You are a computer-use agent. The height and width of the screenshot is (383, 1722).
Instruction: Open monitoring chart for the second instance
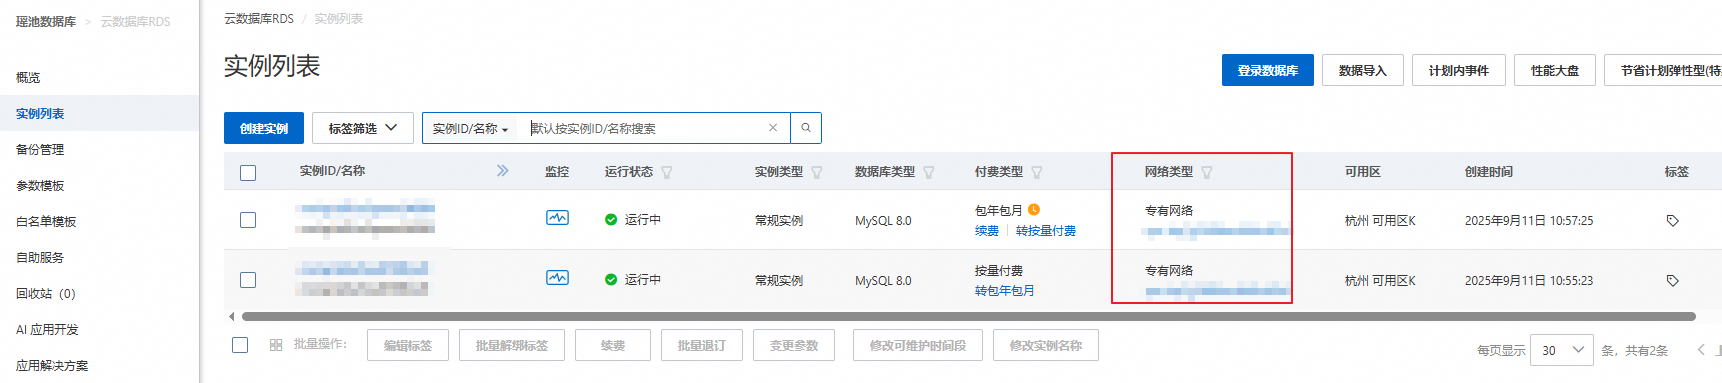[557, 277]
